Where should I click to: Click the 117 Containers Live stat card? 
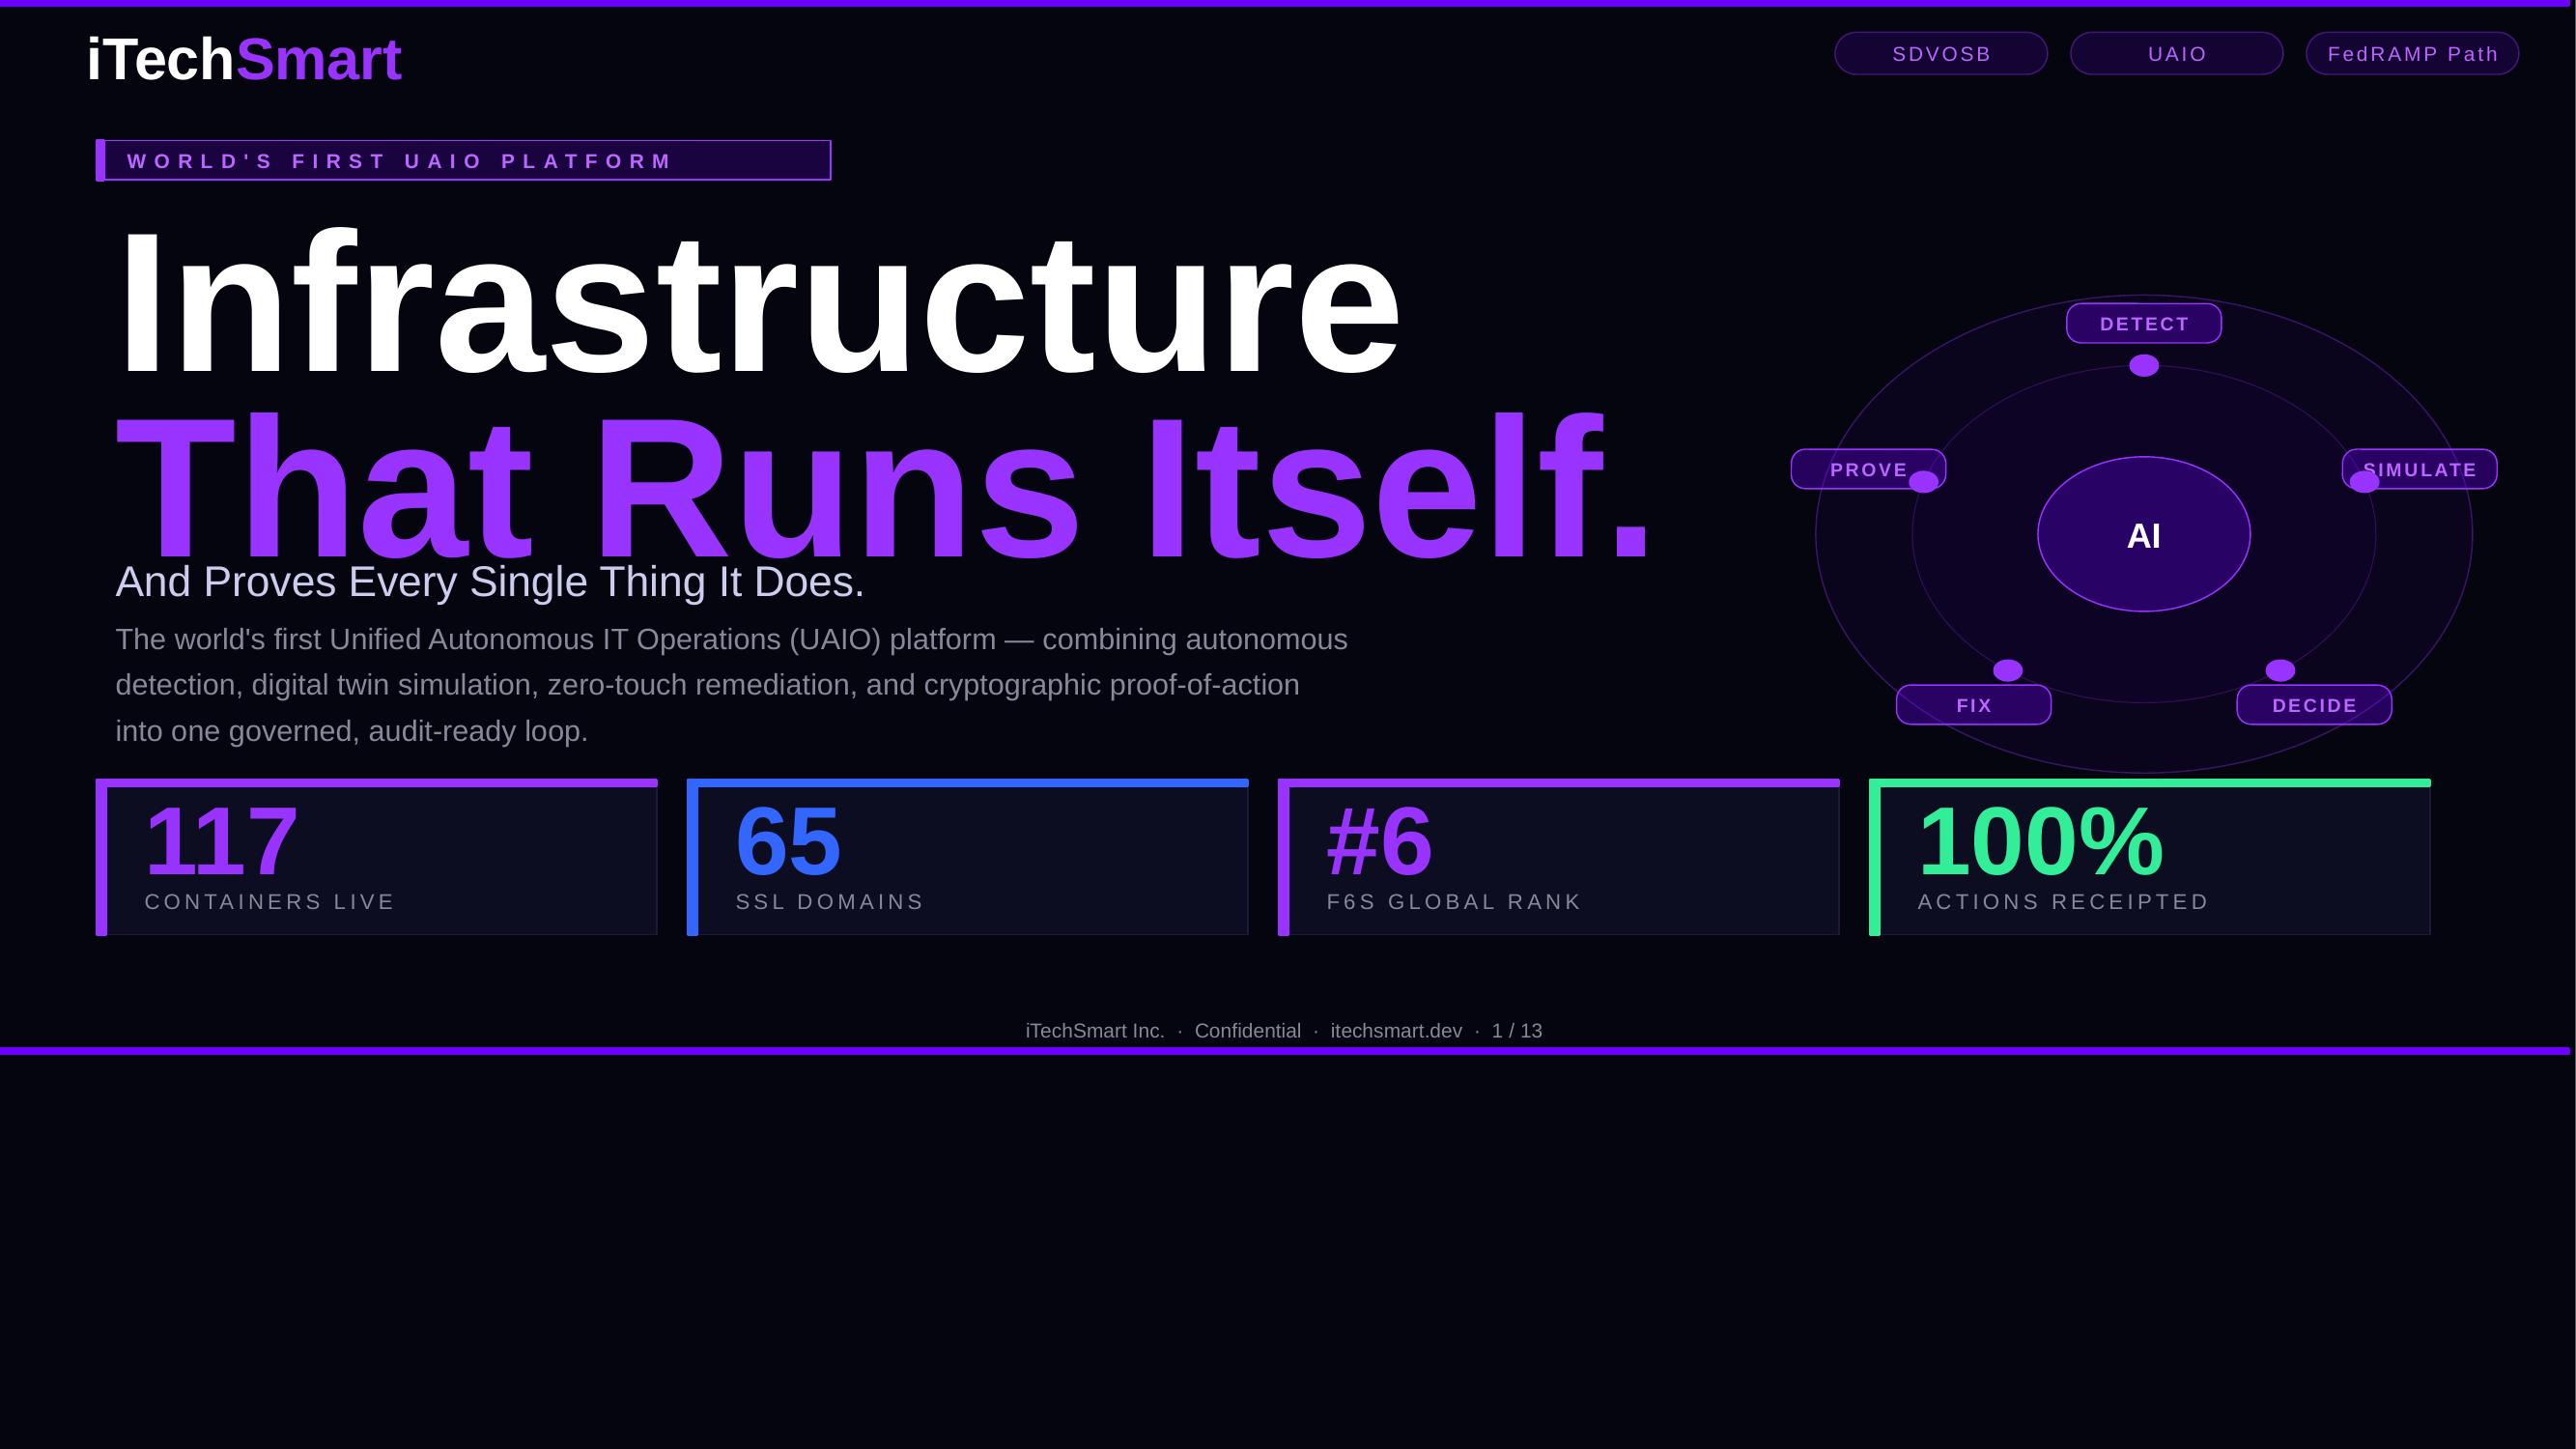coord(377,857)
